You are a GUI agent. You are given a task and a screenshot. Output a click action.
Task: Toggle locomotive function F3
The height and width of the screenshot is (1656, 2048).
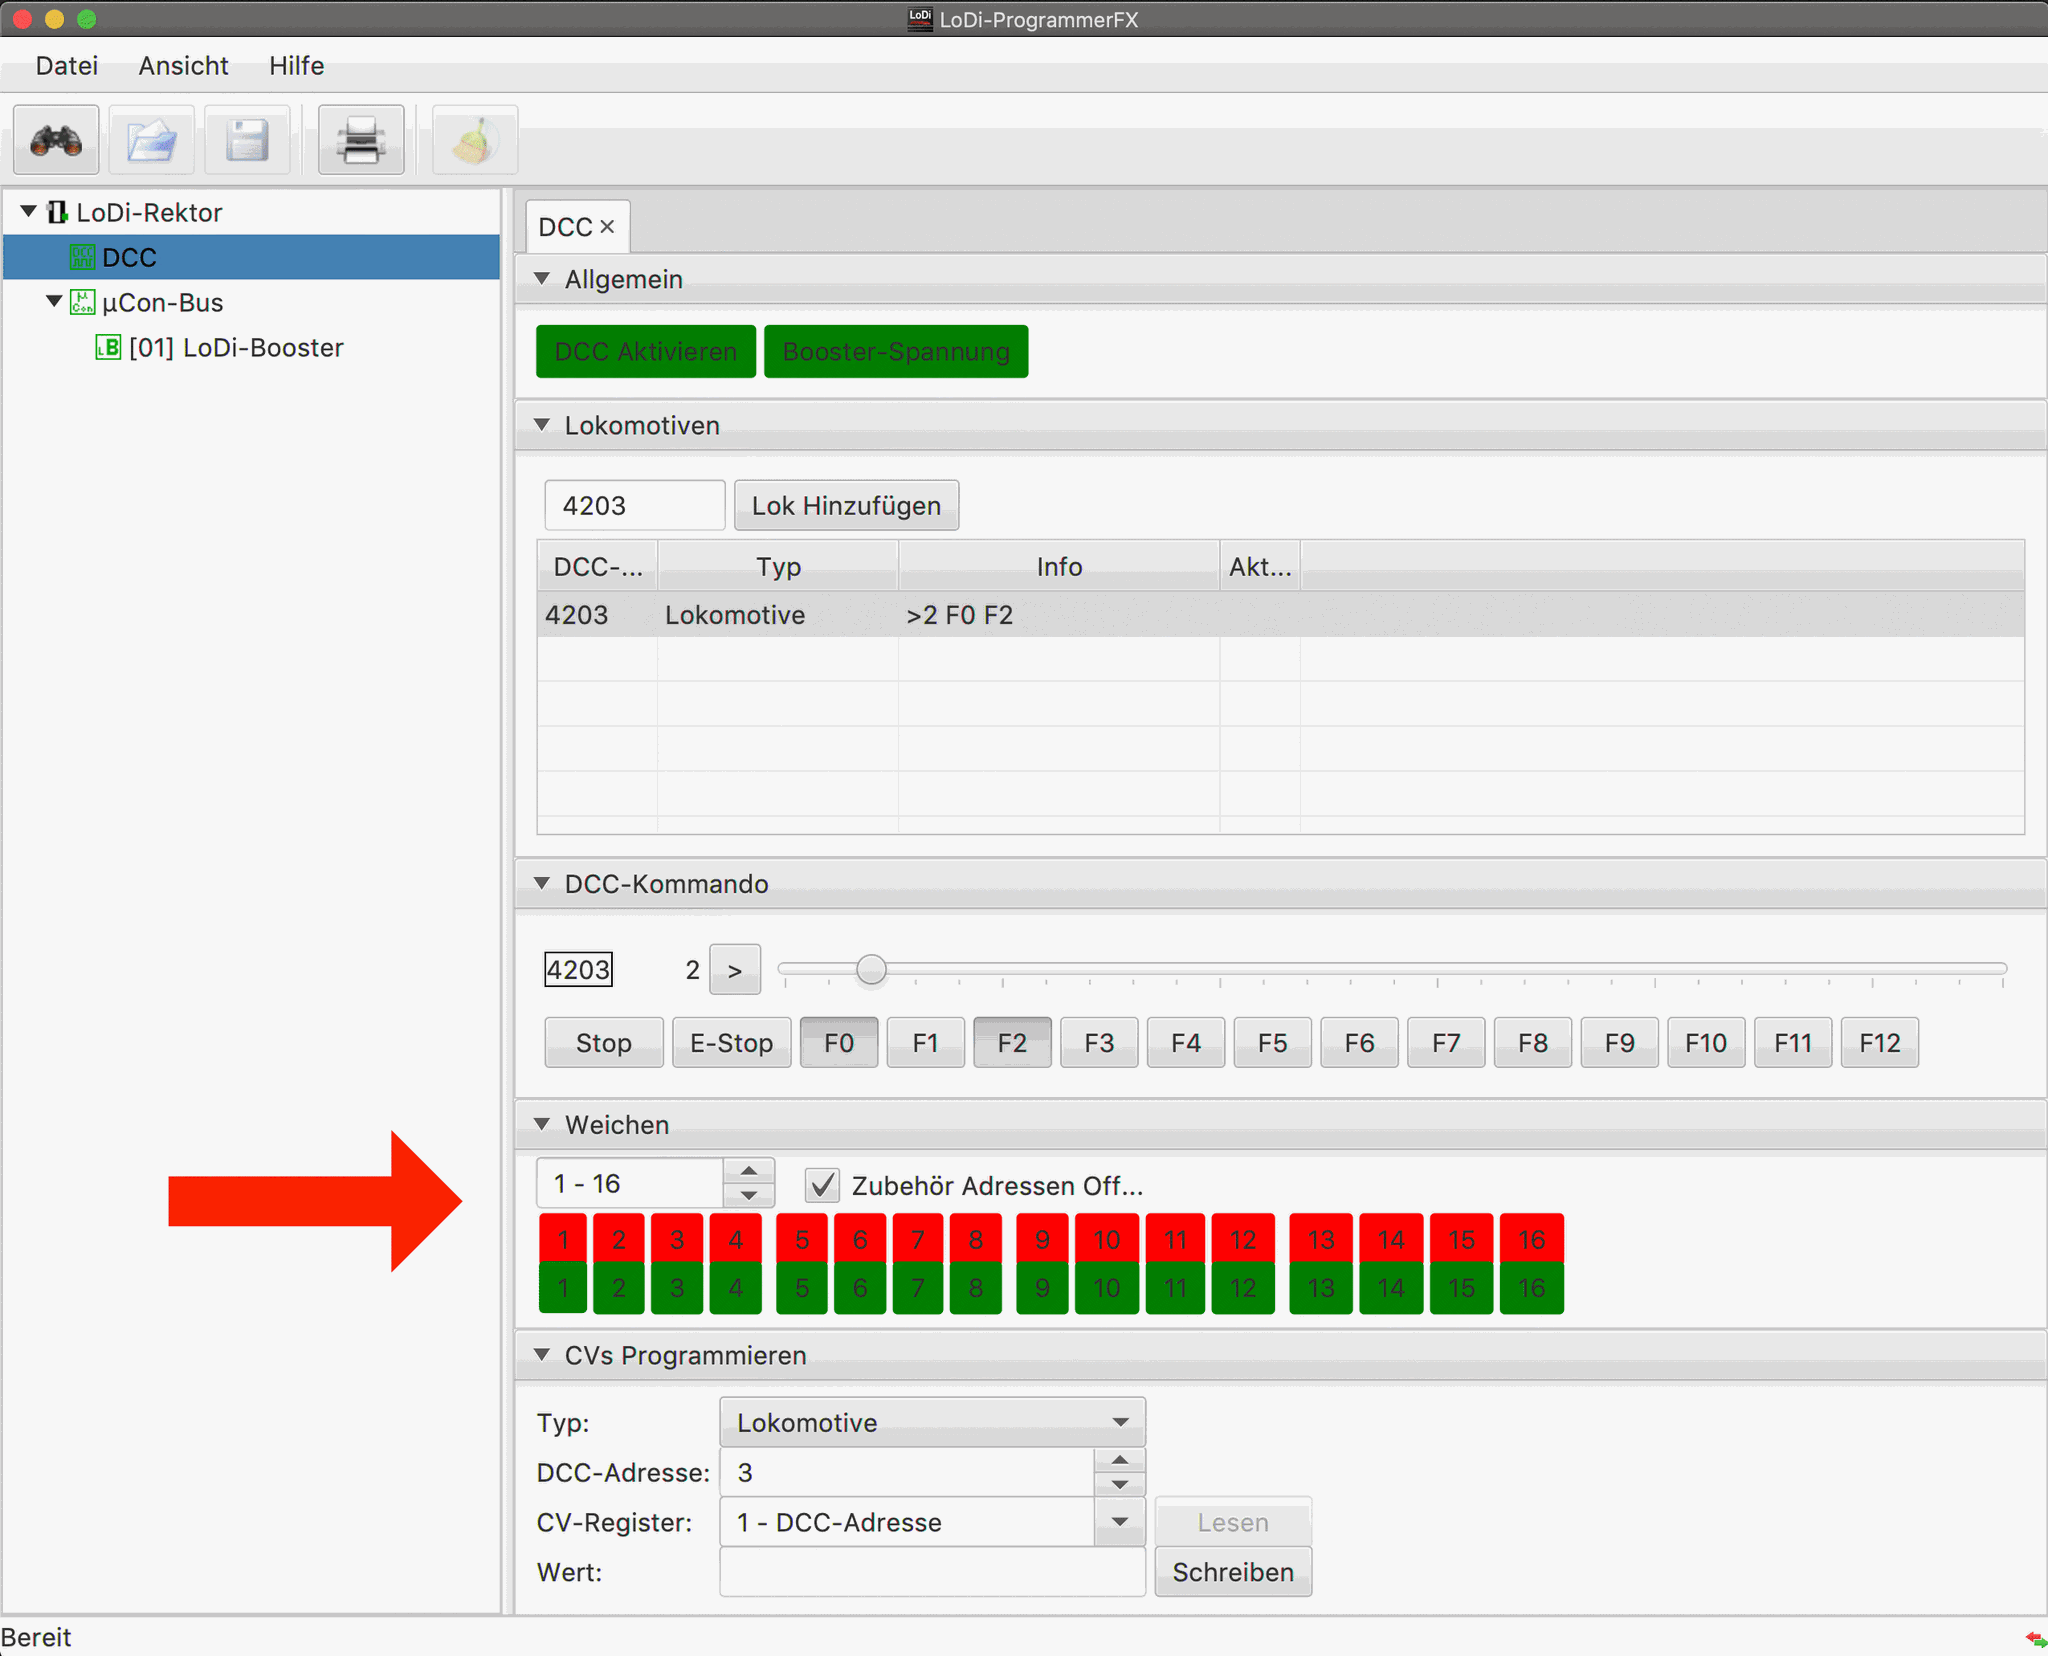[1099, 1043]
